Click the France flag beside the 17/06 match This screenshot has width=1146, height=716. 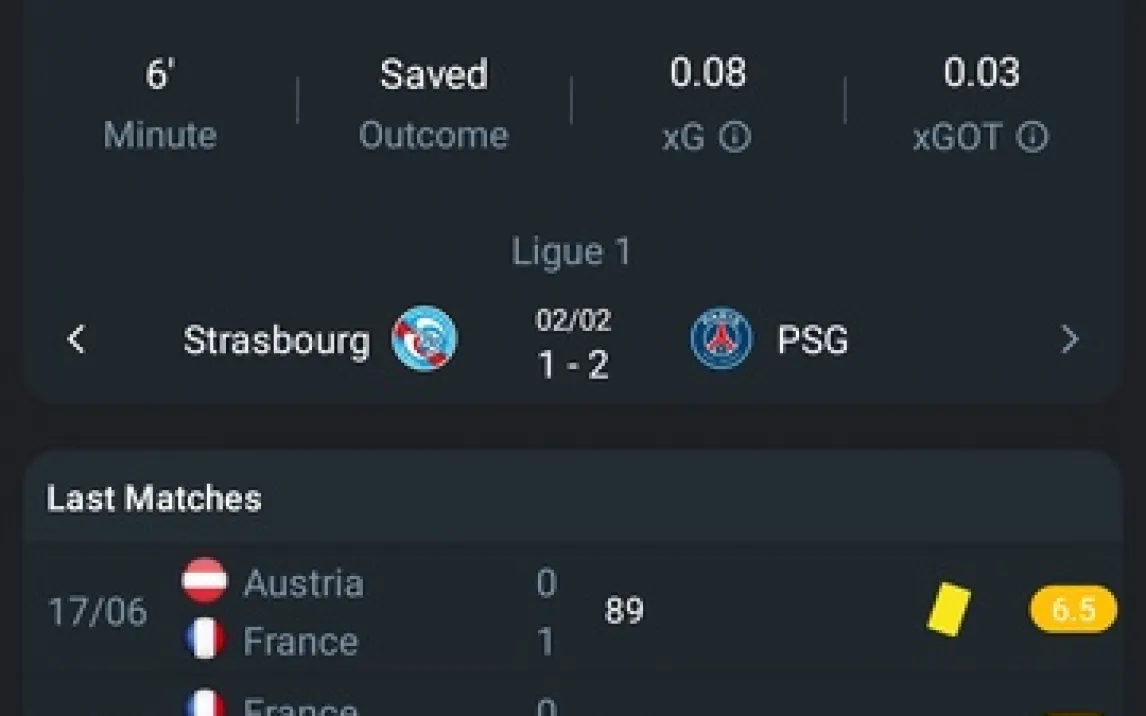point(205,640)
